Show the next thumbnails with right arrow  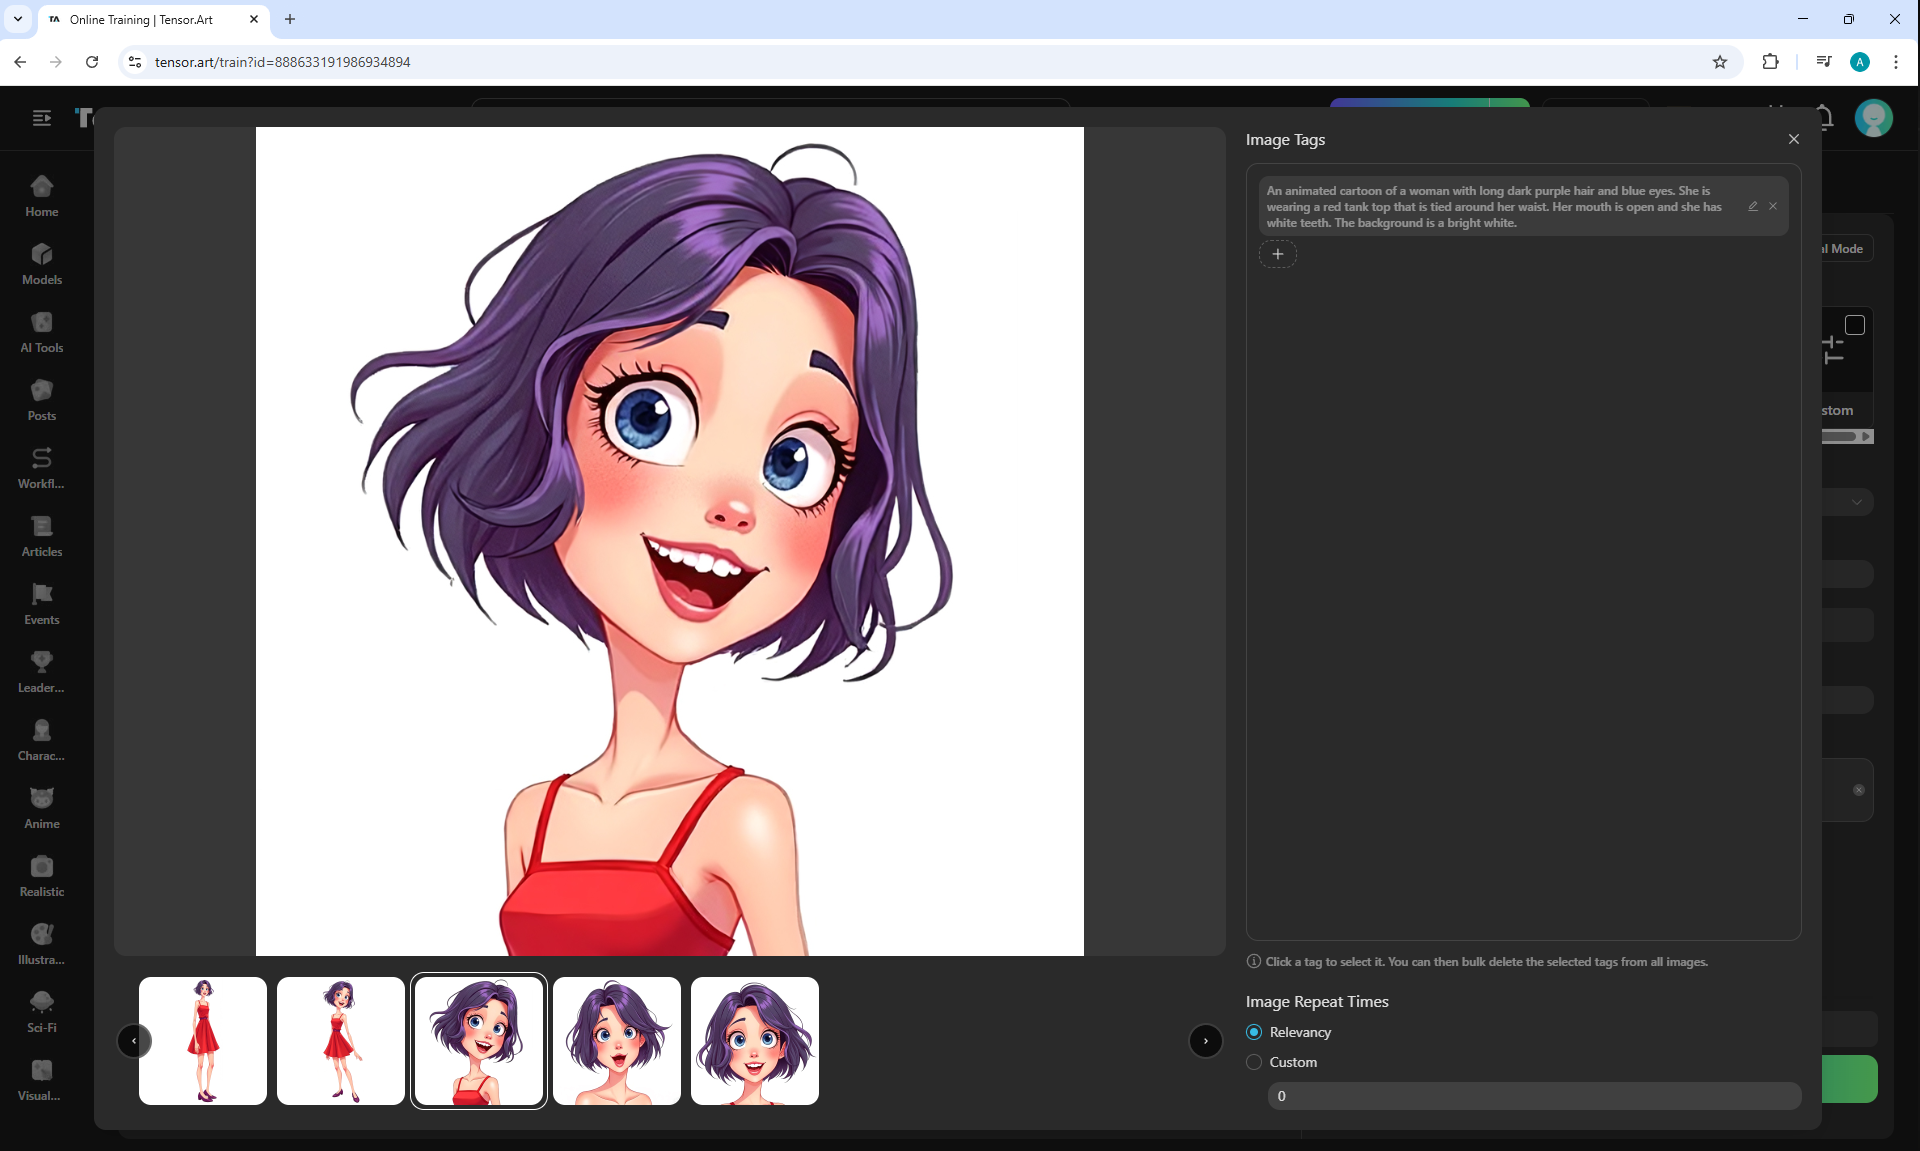[1206, 1041]
